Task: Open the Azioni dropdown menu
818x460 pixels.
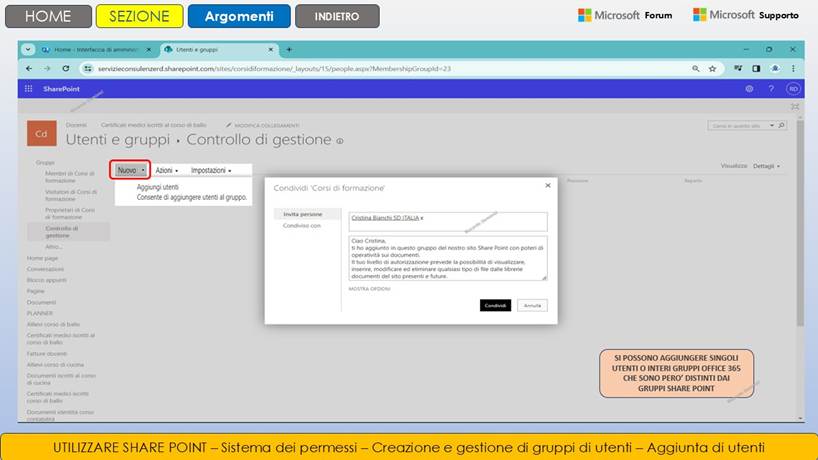Action: pos(166,171)
